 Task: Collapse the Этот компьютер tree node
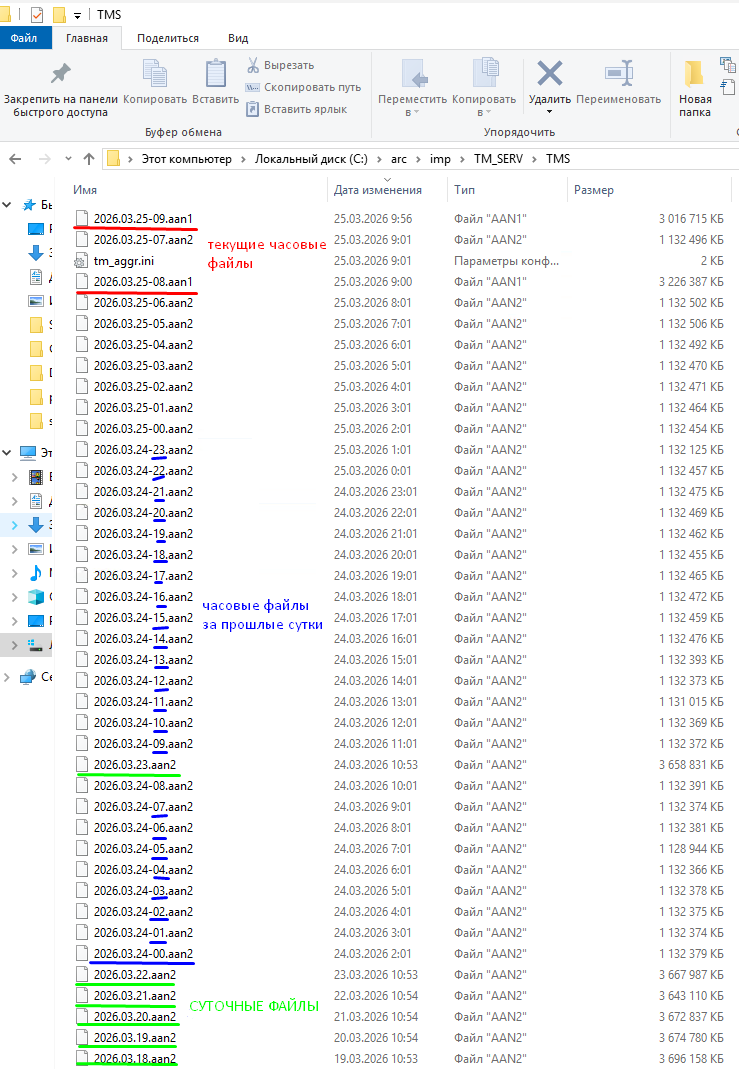pyautogui.click(x=9, y=452)
